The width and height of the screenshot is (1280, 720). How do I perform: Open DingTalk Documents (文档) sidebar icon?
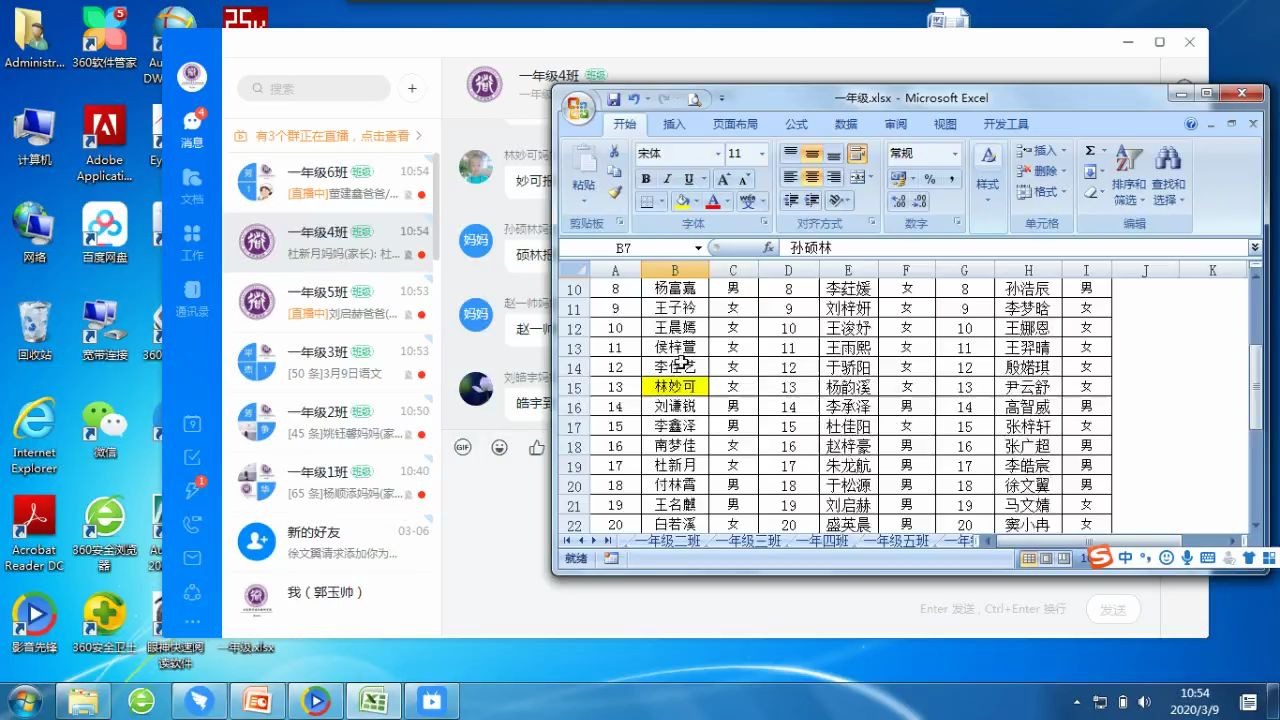point(192,185)
